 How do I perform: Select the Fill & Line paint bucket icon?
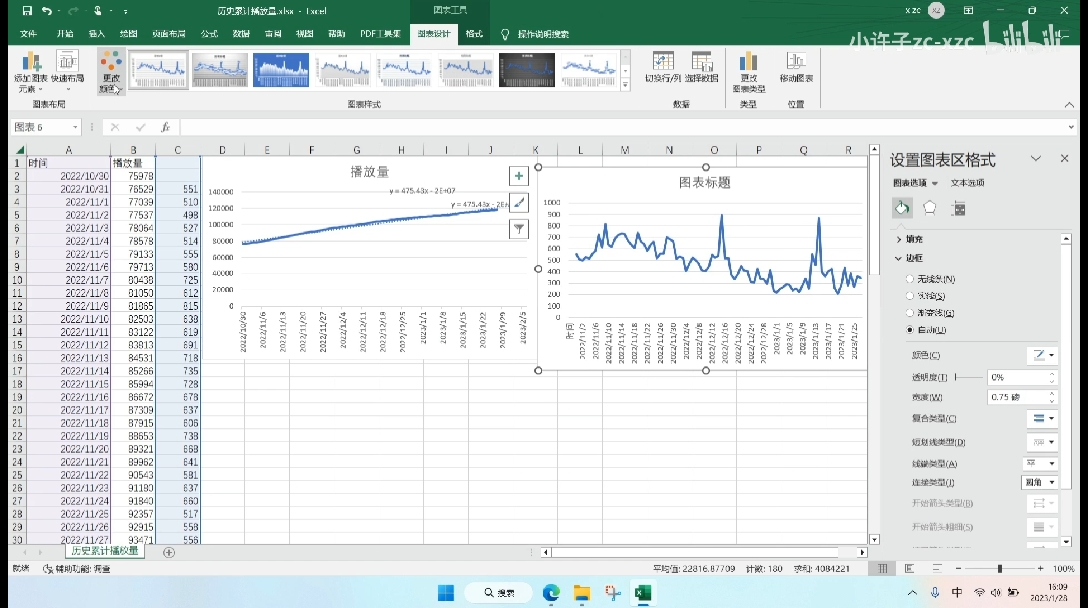click(x=901, y=208)
